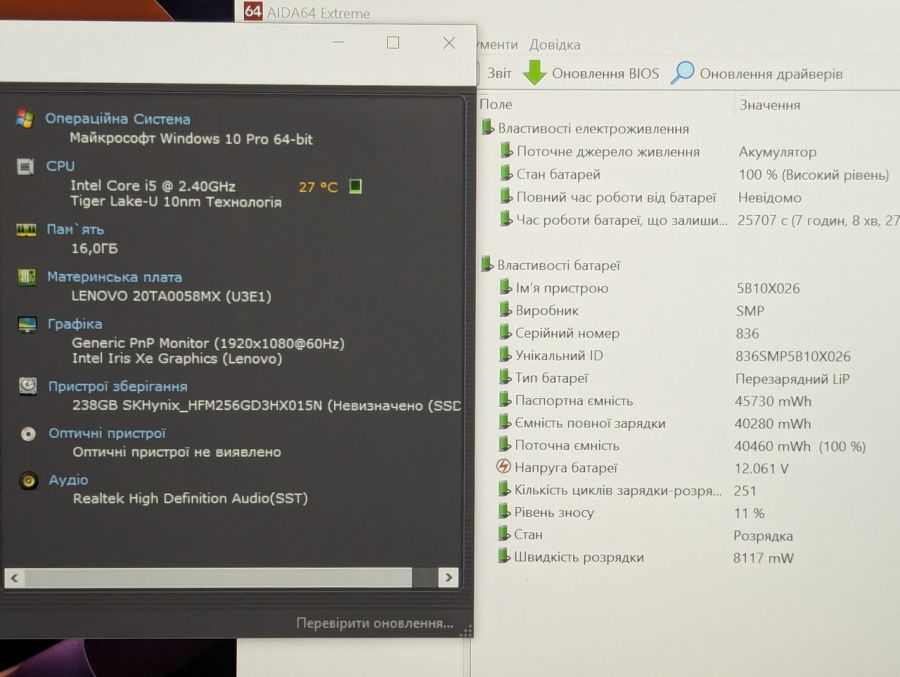Open the Аудіо section heading
The image size is (900, 677).
[x=68, y=479]
